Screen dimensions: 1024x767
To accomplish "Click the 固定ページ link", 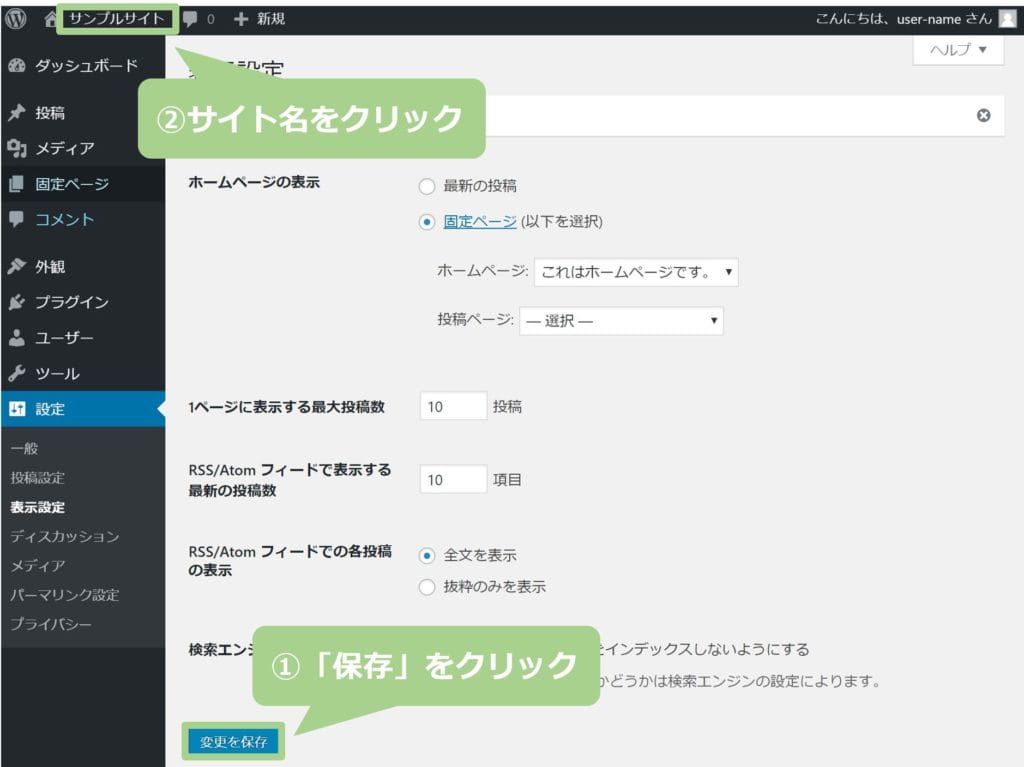I will [x=480, y=221].
